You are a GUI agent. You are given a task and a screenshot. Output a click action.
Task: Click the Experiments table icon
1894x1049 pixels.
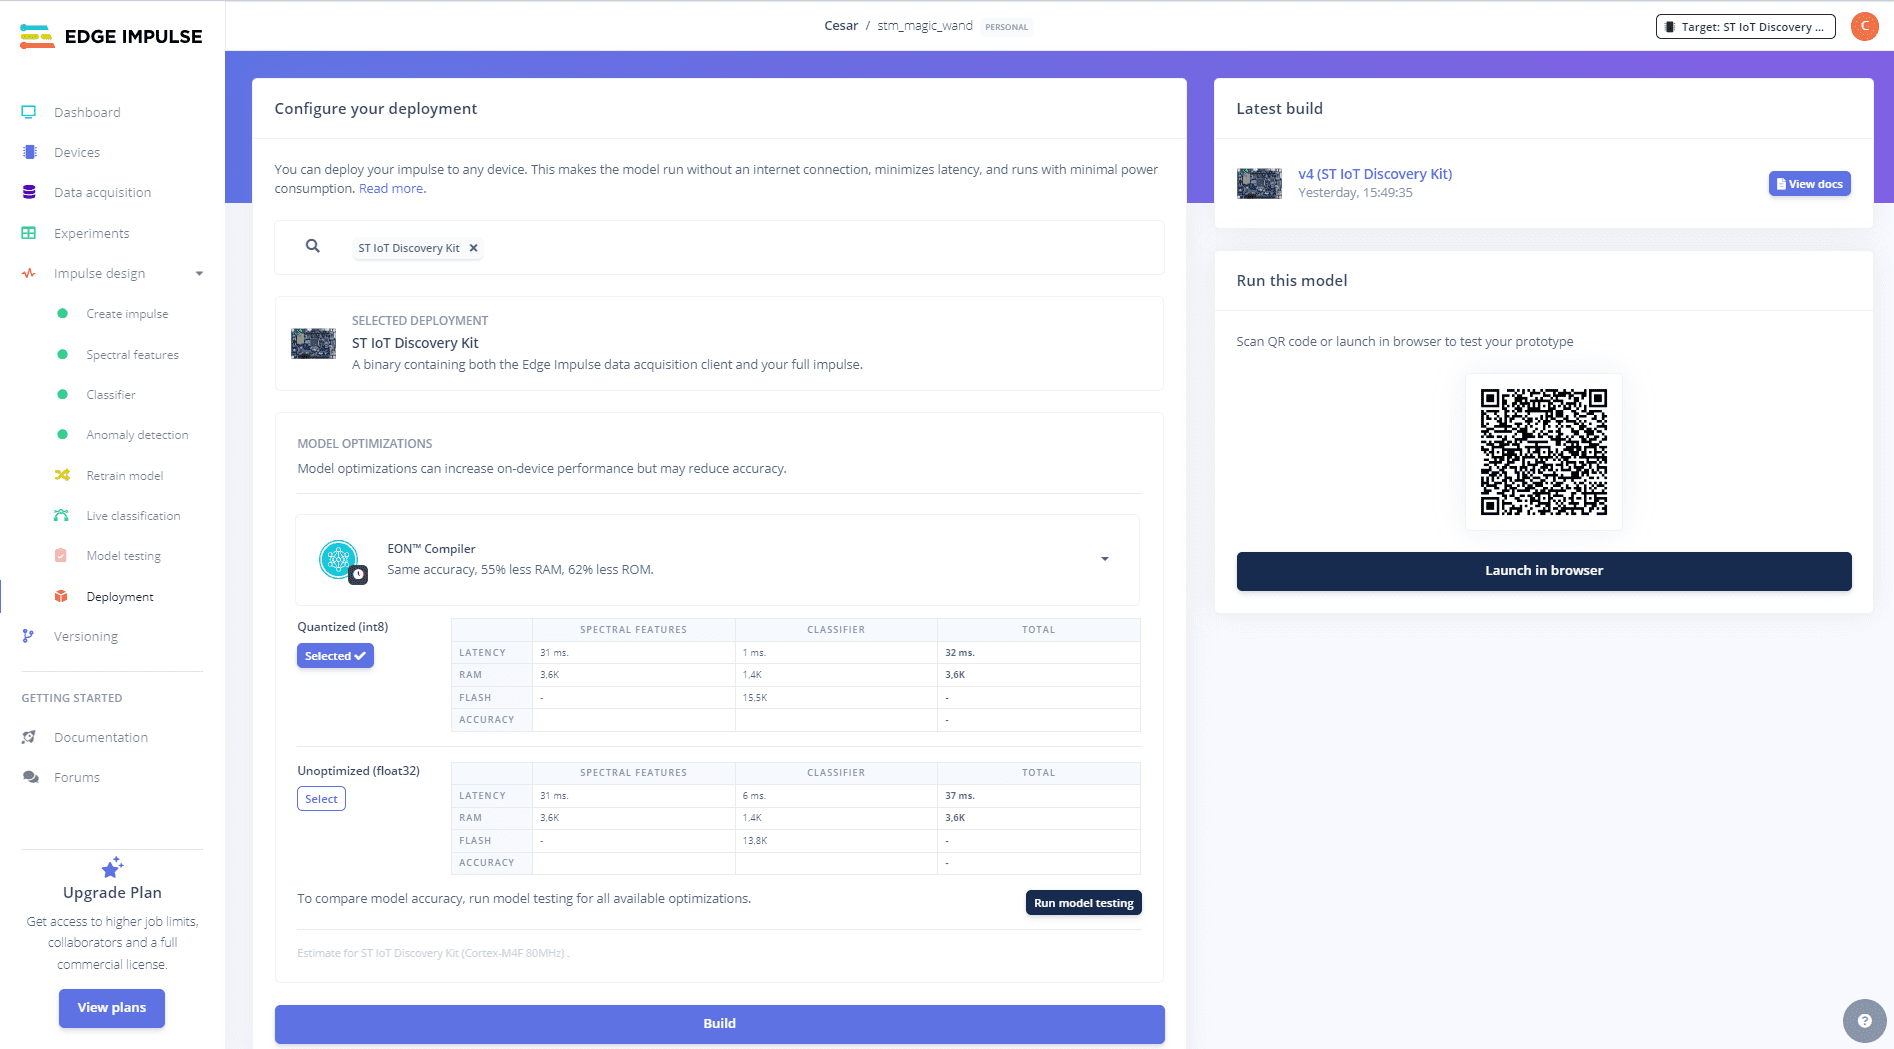[x=29, y=233]
